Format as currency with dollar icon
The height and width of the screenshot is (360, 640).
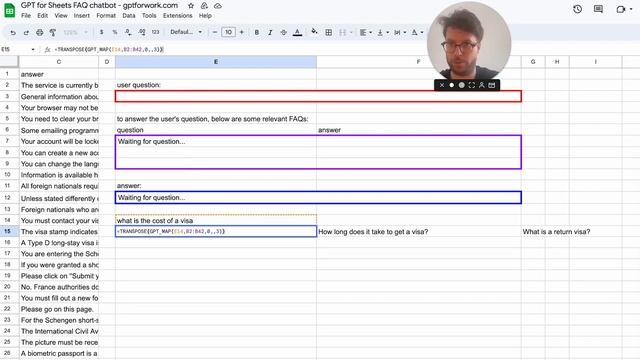tap(101, 32)
